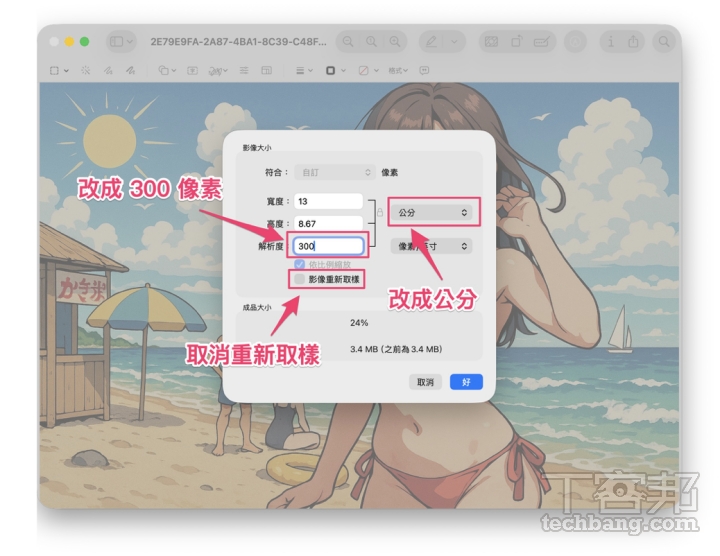Select the Draw tool
The height and width of the screenshot is (556, 720).
point(131,70)
